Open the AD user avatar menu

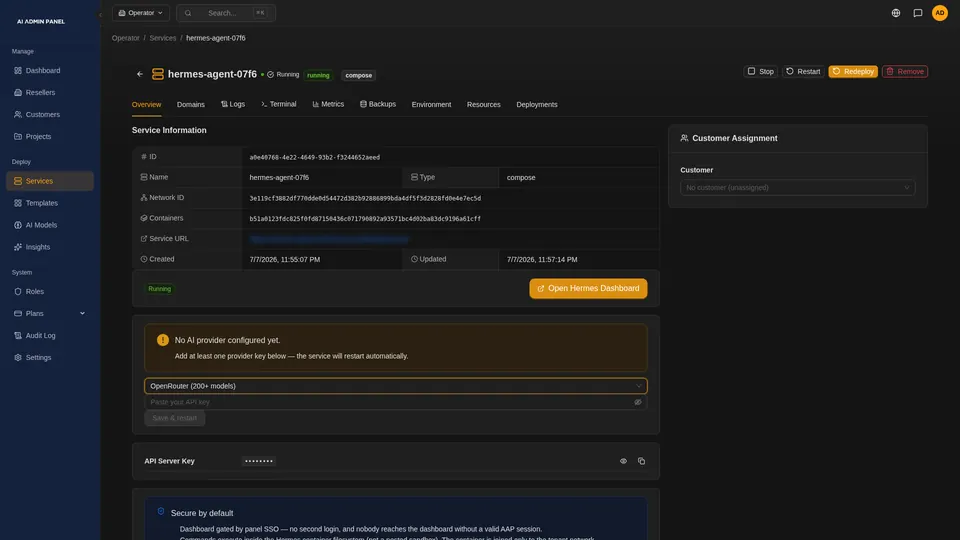(940, 13)
